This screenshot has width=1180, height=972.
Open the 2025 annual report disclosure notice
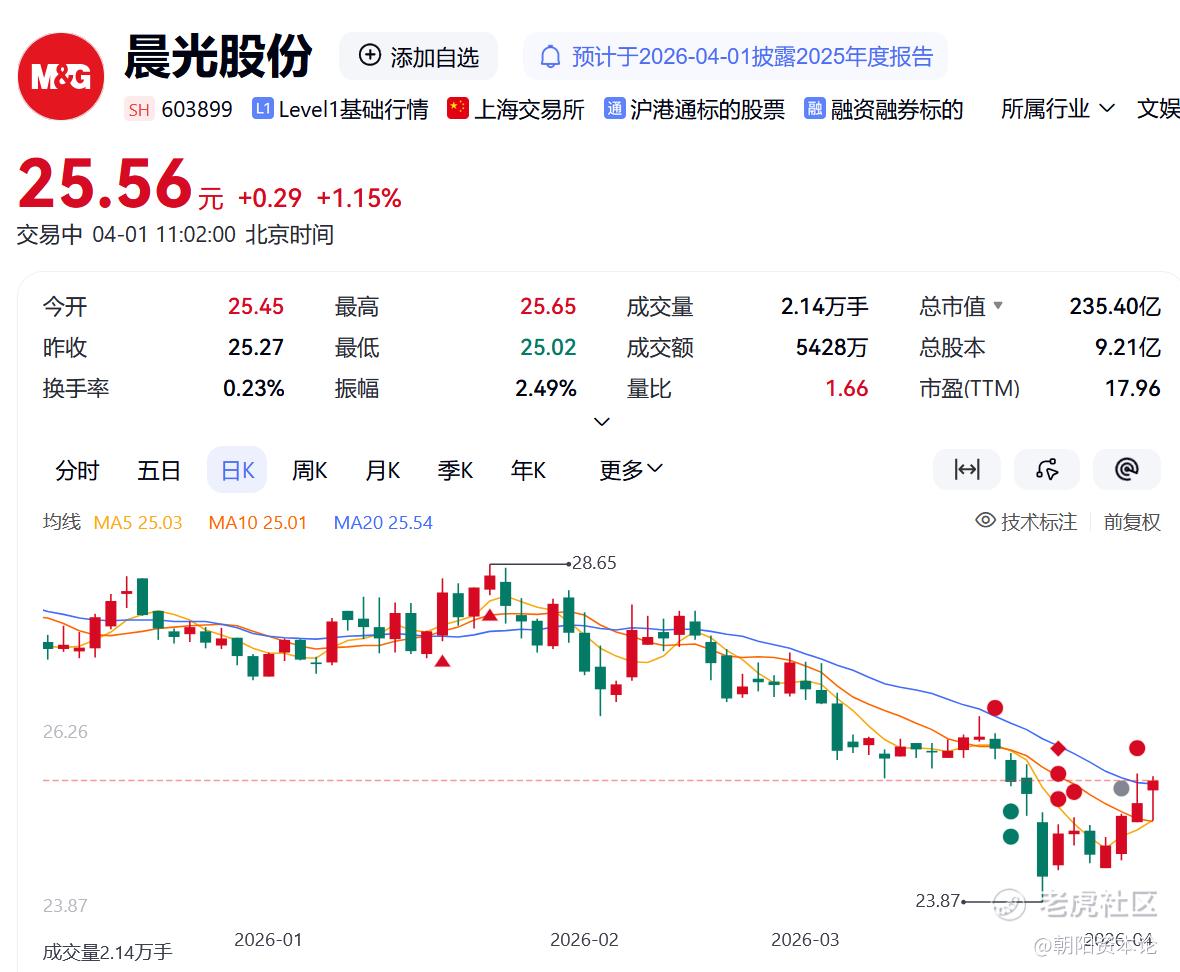pyautogui.click(x=735, y=56)
